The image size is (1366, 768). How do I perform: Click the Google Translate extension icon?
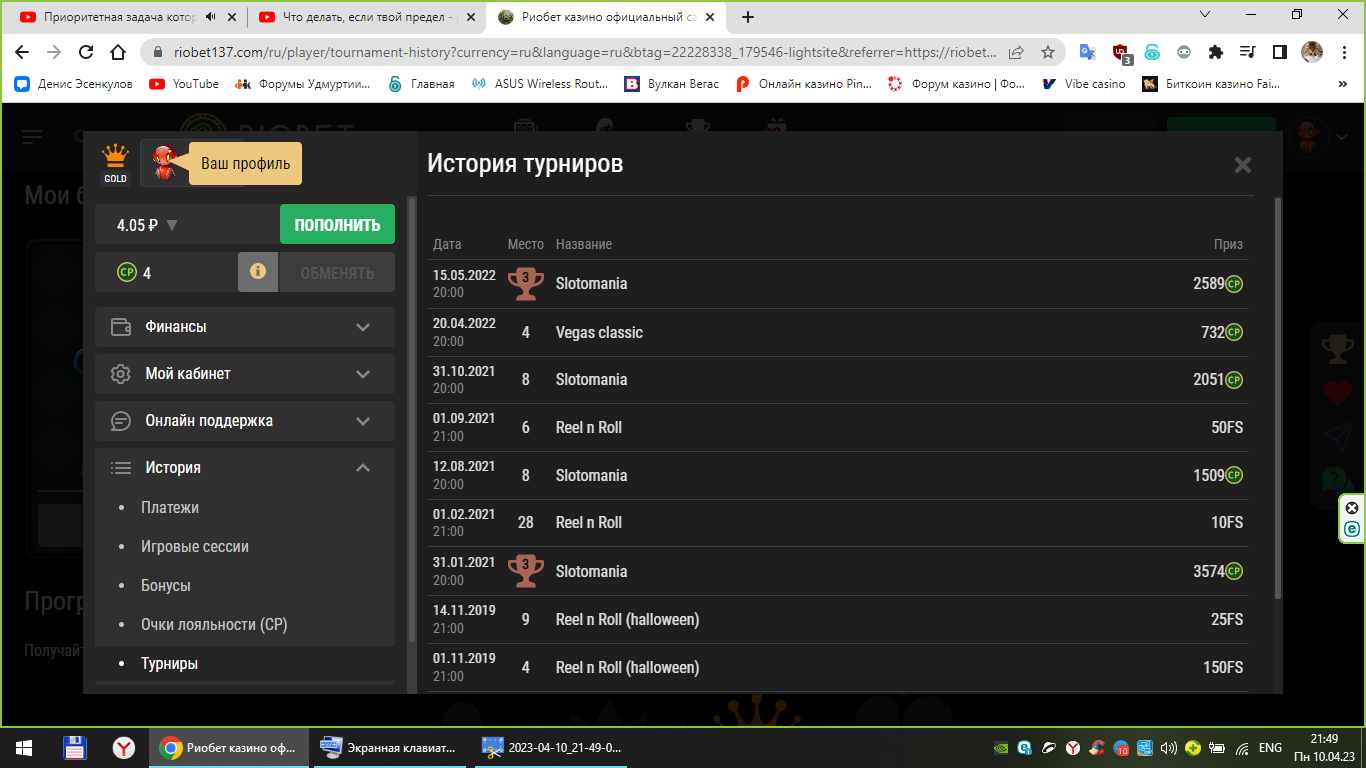pyautogui.click(x=1087, y=52)
